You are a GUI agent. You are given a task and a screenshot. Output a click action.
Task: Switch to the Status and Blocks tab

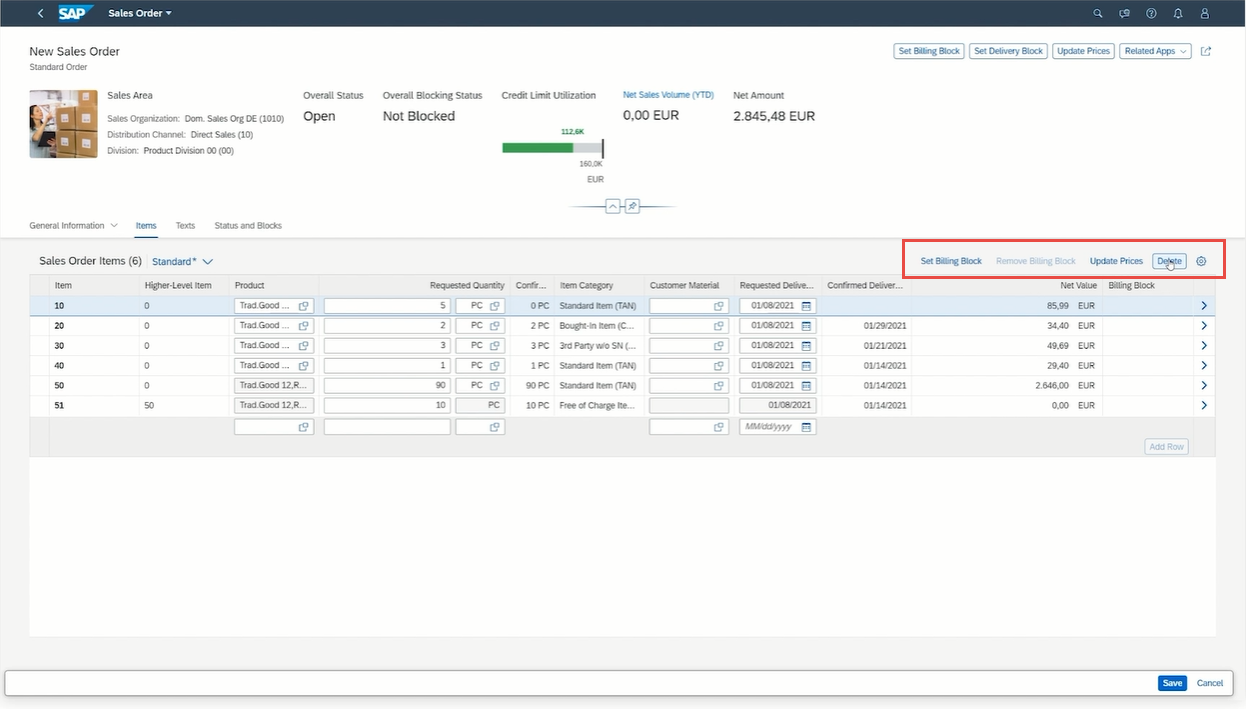pyautogui.click(x=247, y=225)
